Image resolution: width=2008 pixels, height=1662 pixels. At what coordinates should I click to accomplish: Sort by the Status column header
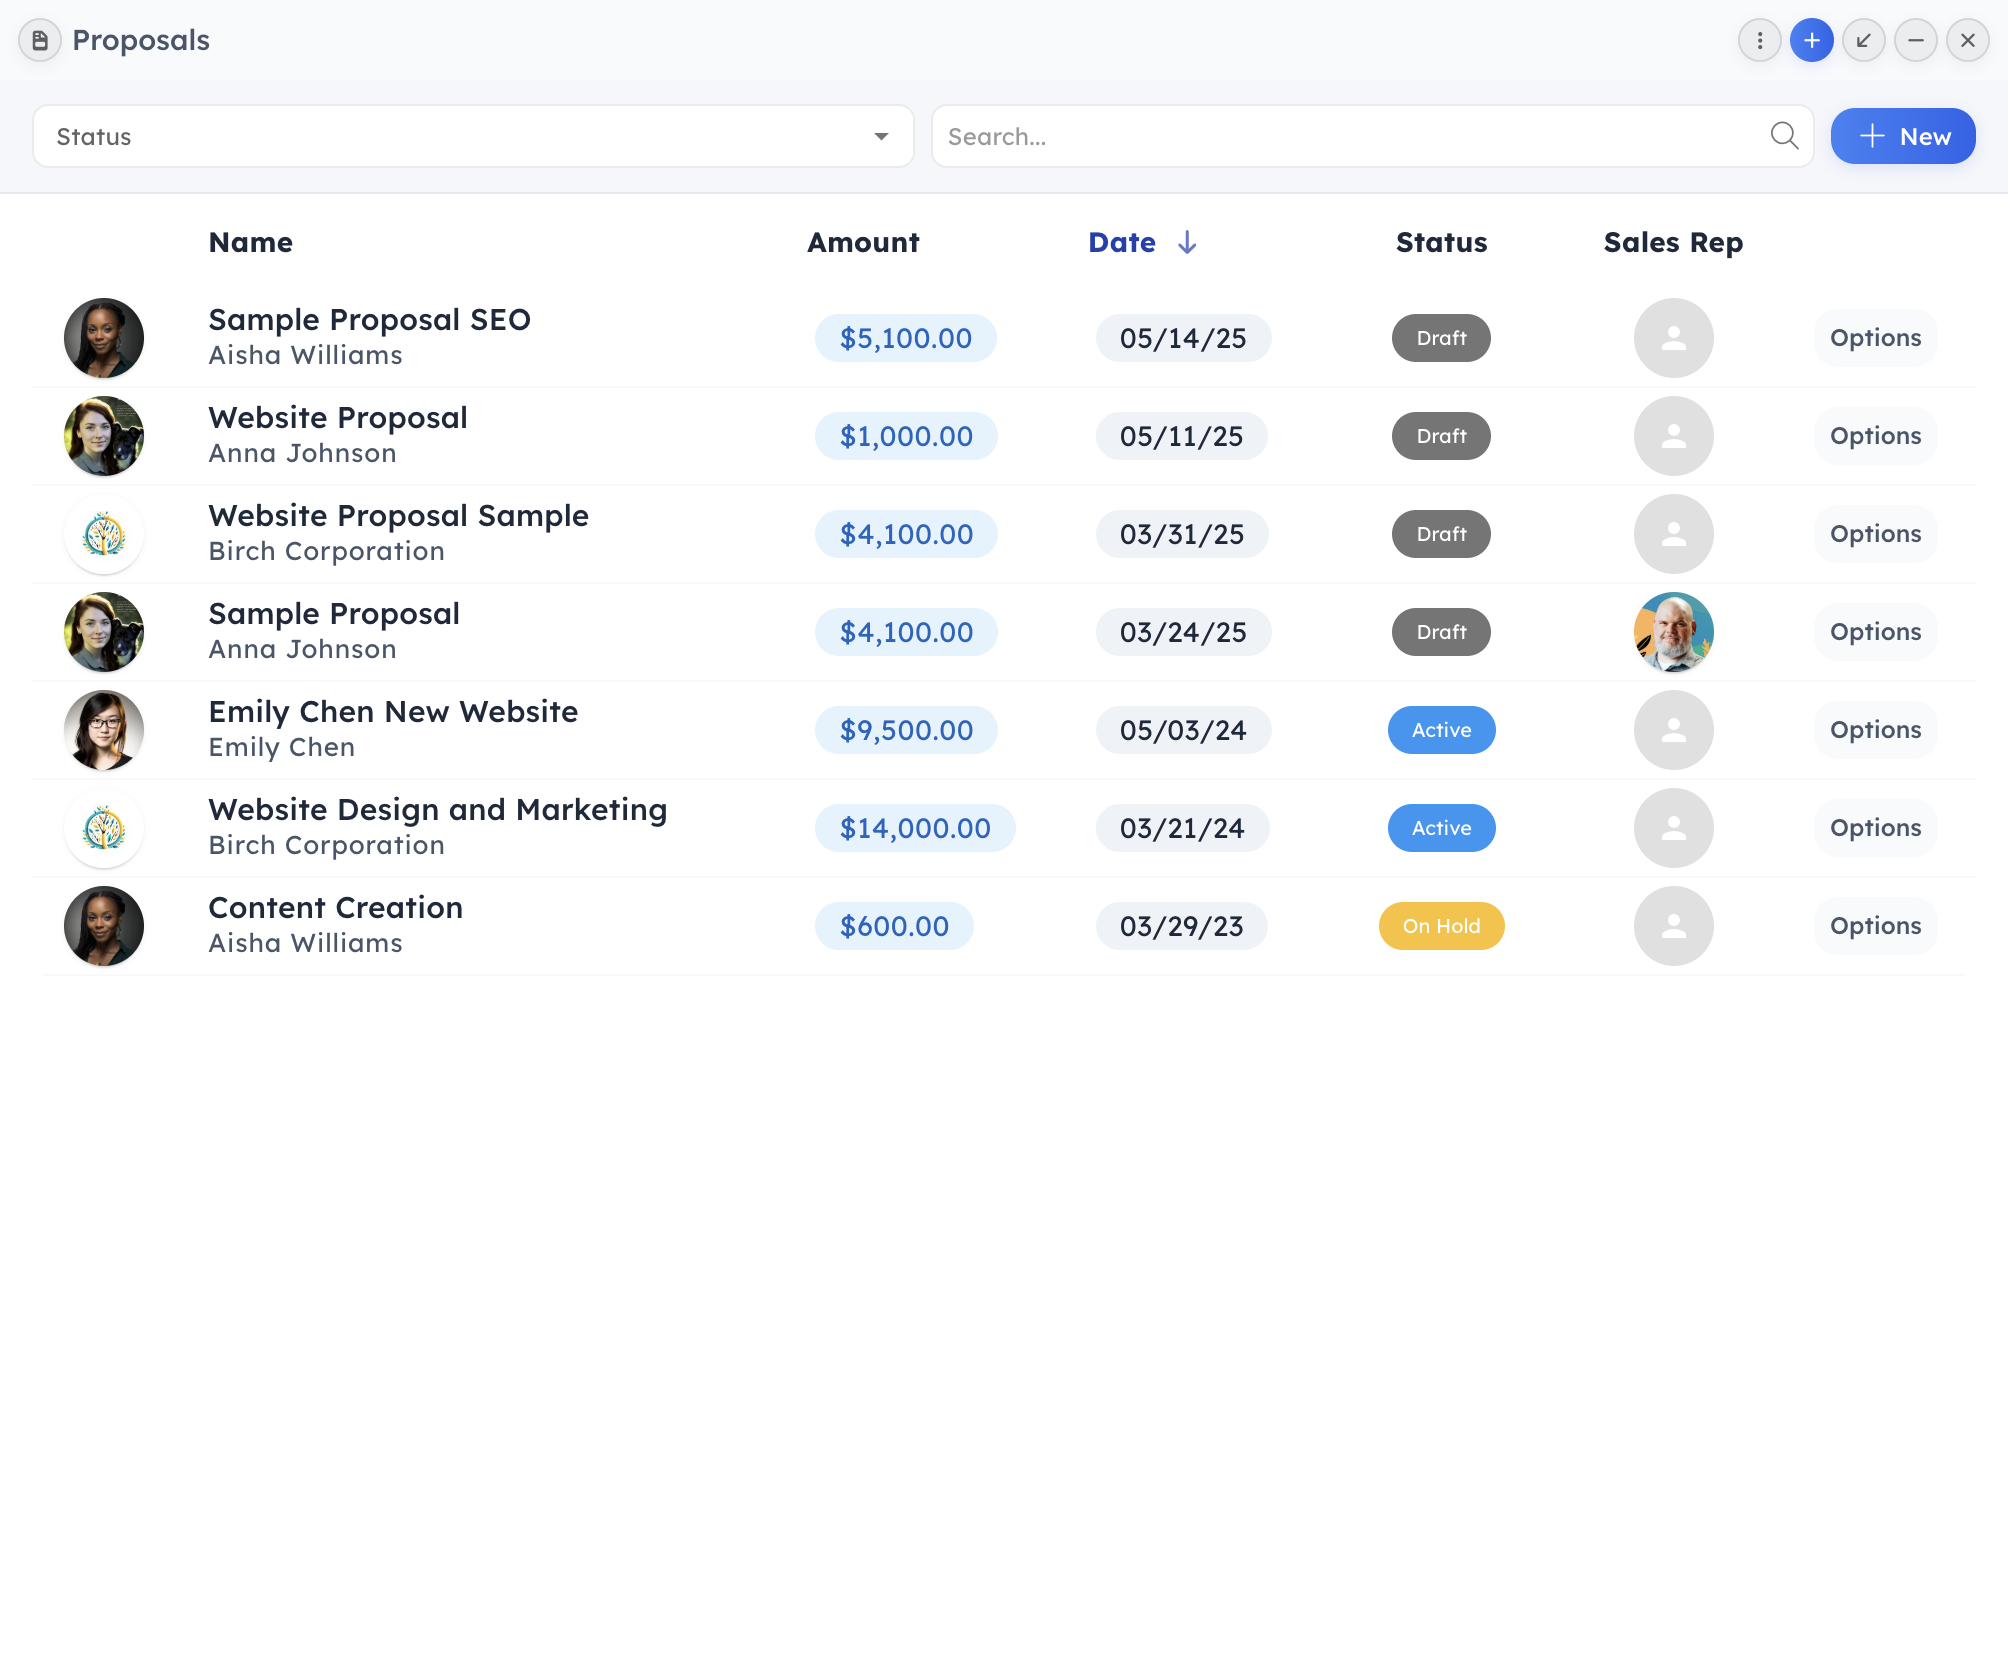coord(1441,243)
